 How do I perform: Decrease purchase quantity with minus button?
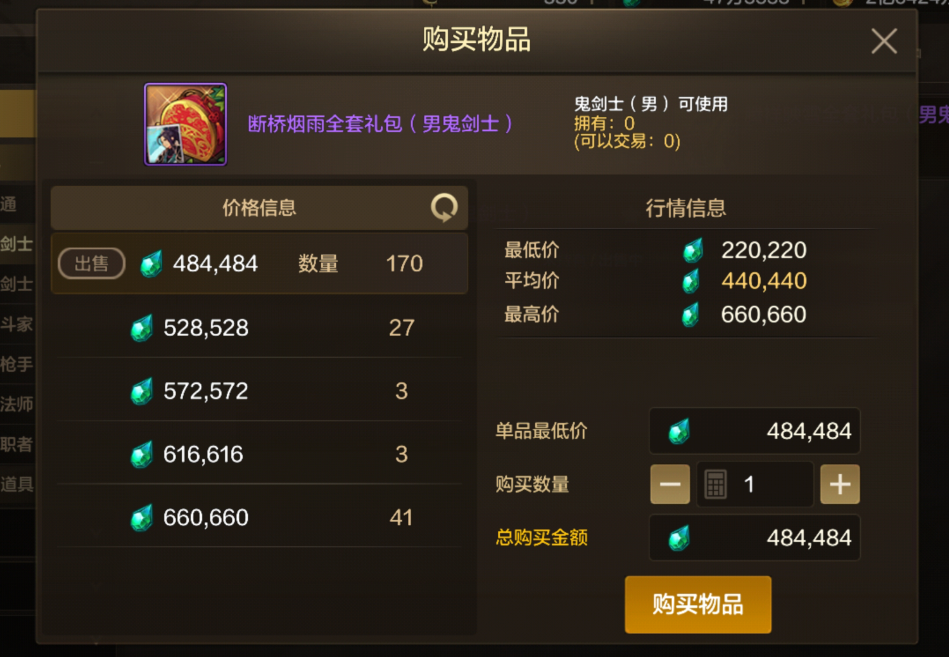tap(670, 484)
